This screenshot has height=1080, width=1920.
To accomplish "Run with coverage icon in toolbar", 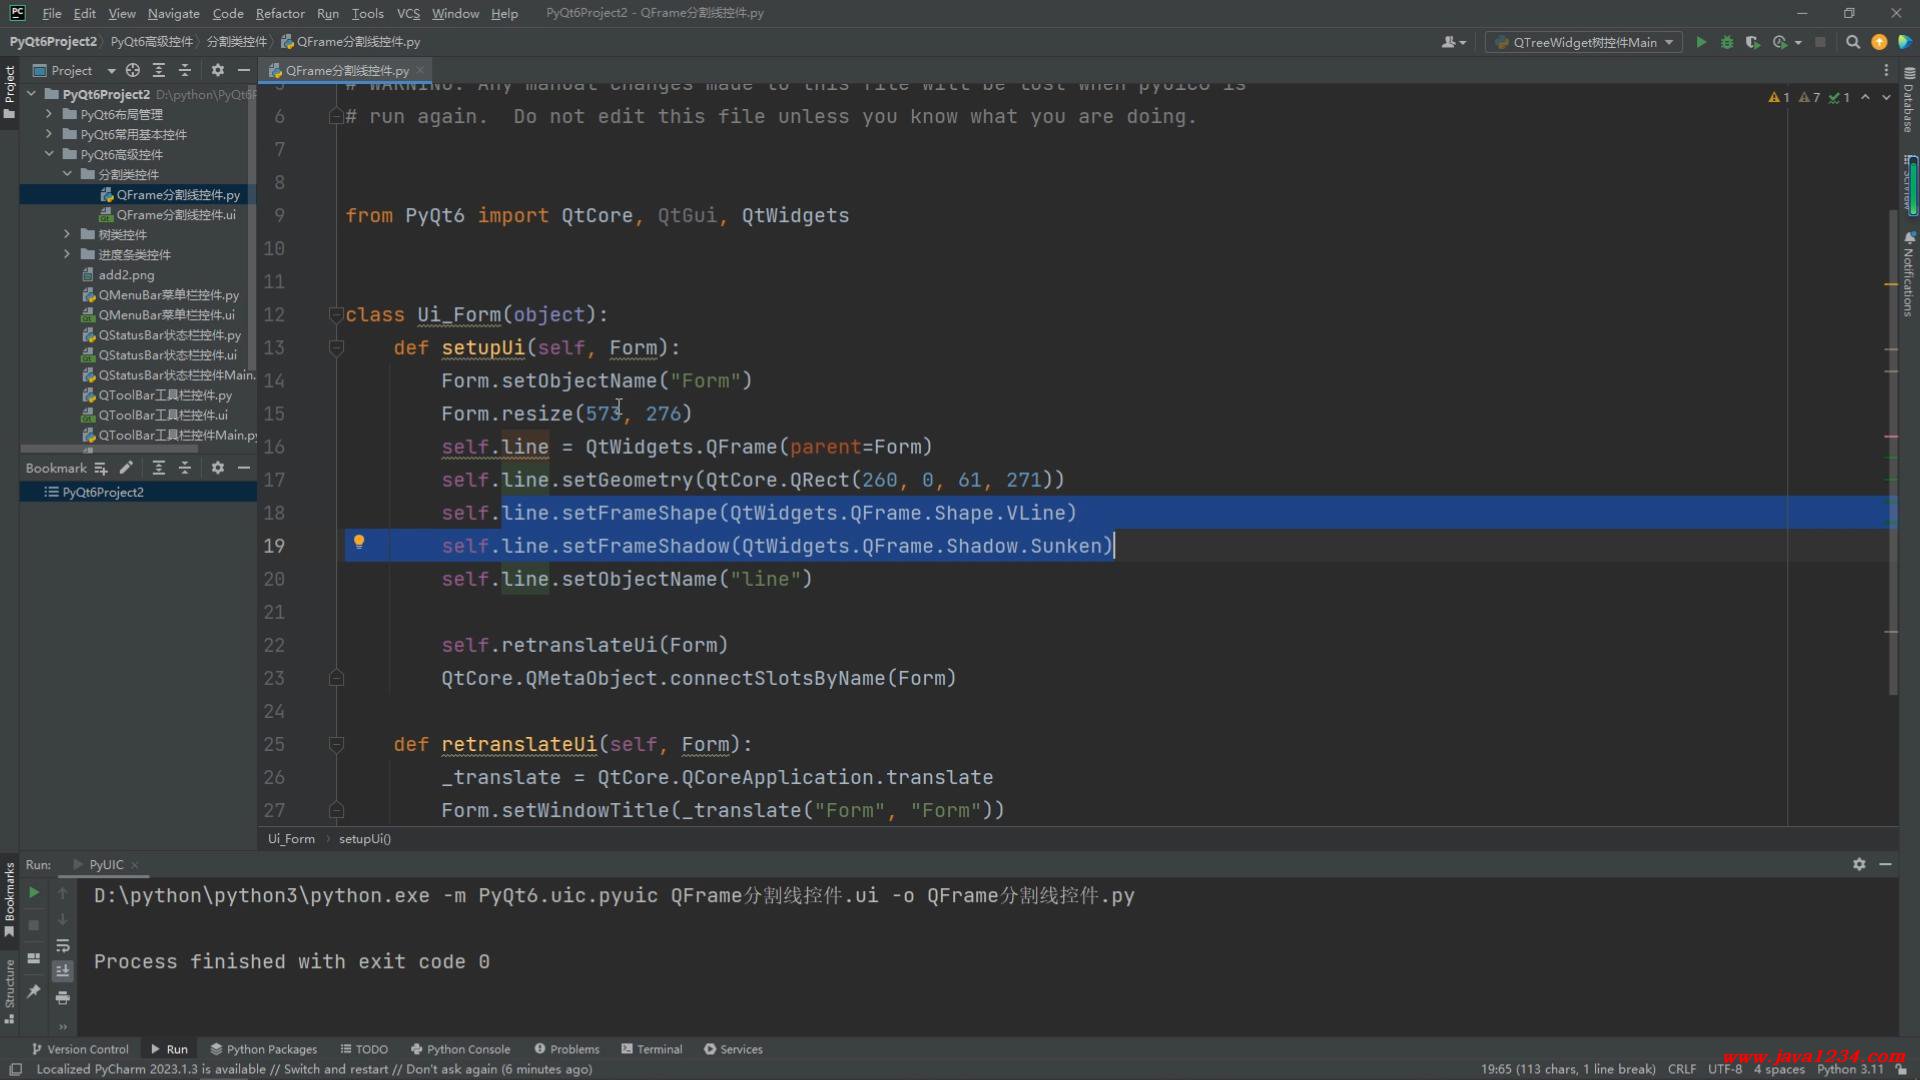I will tap(1753, 42).
